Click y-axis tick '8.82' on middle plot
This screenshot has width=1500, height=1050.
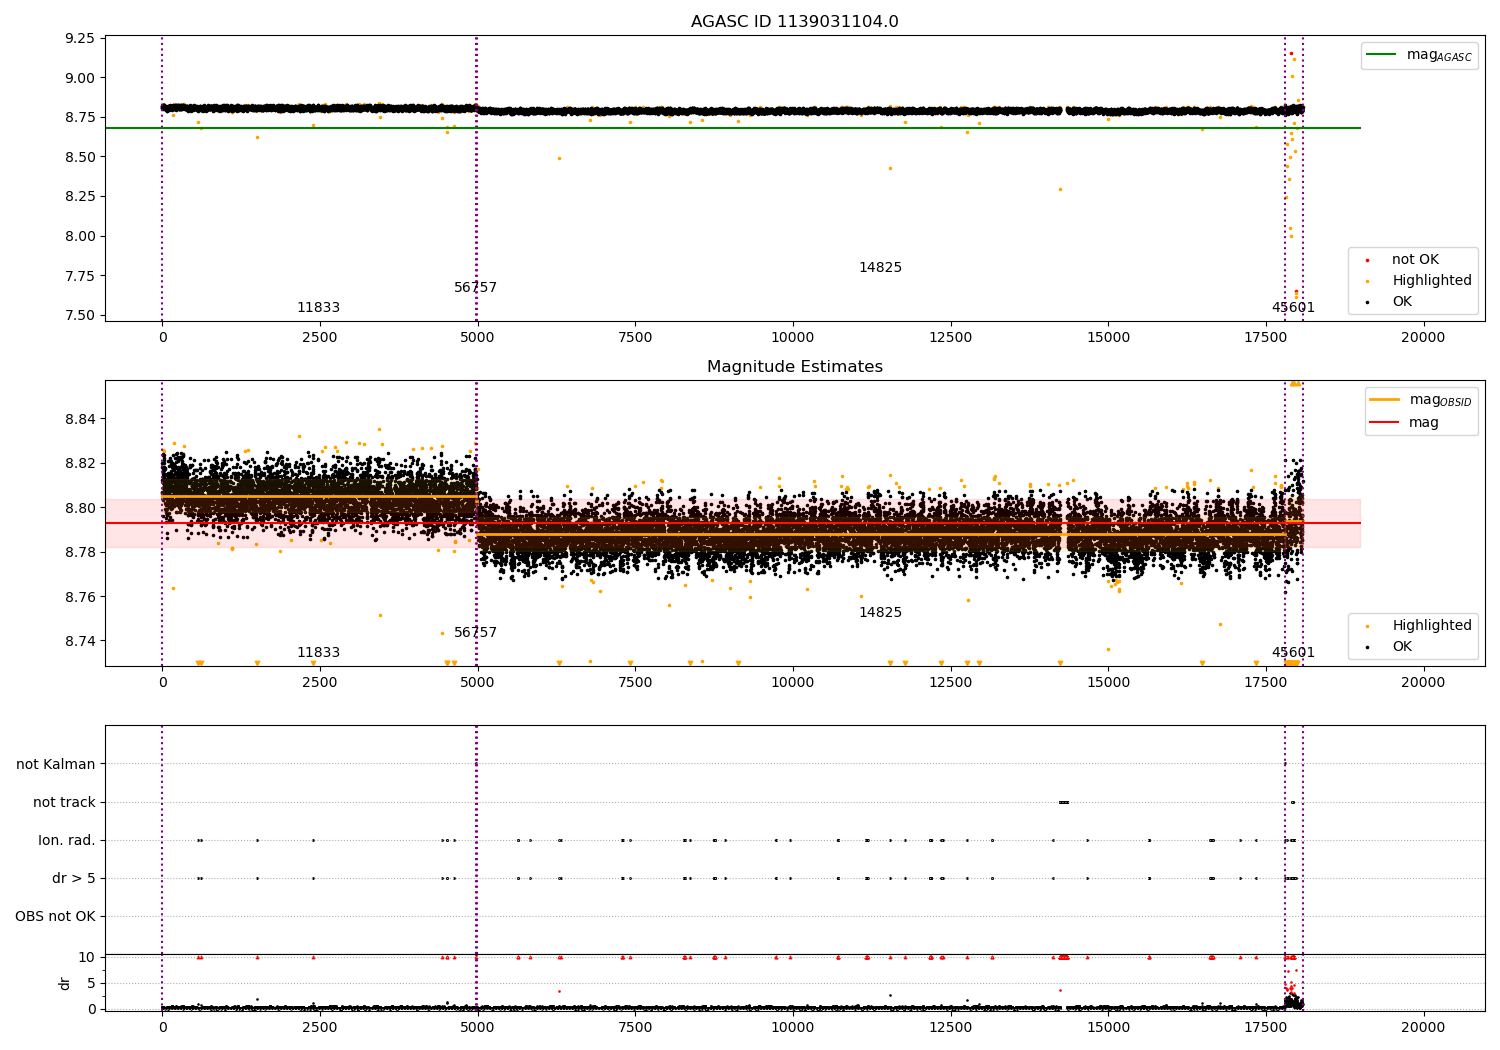(x=78, y=464)
